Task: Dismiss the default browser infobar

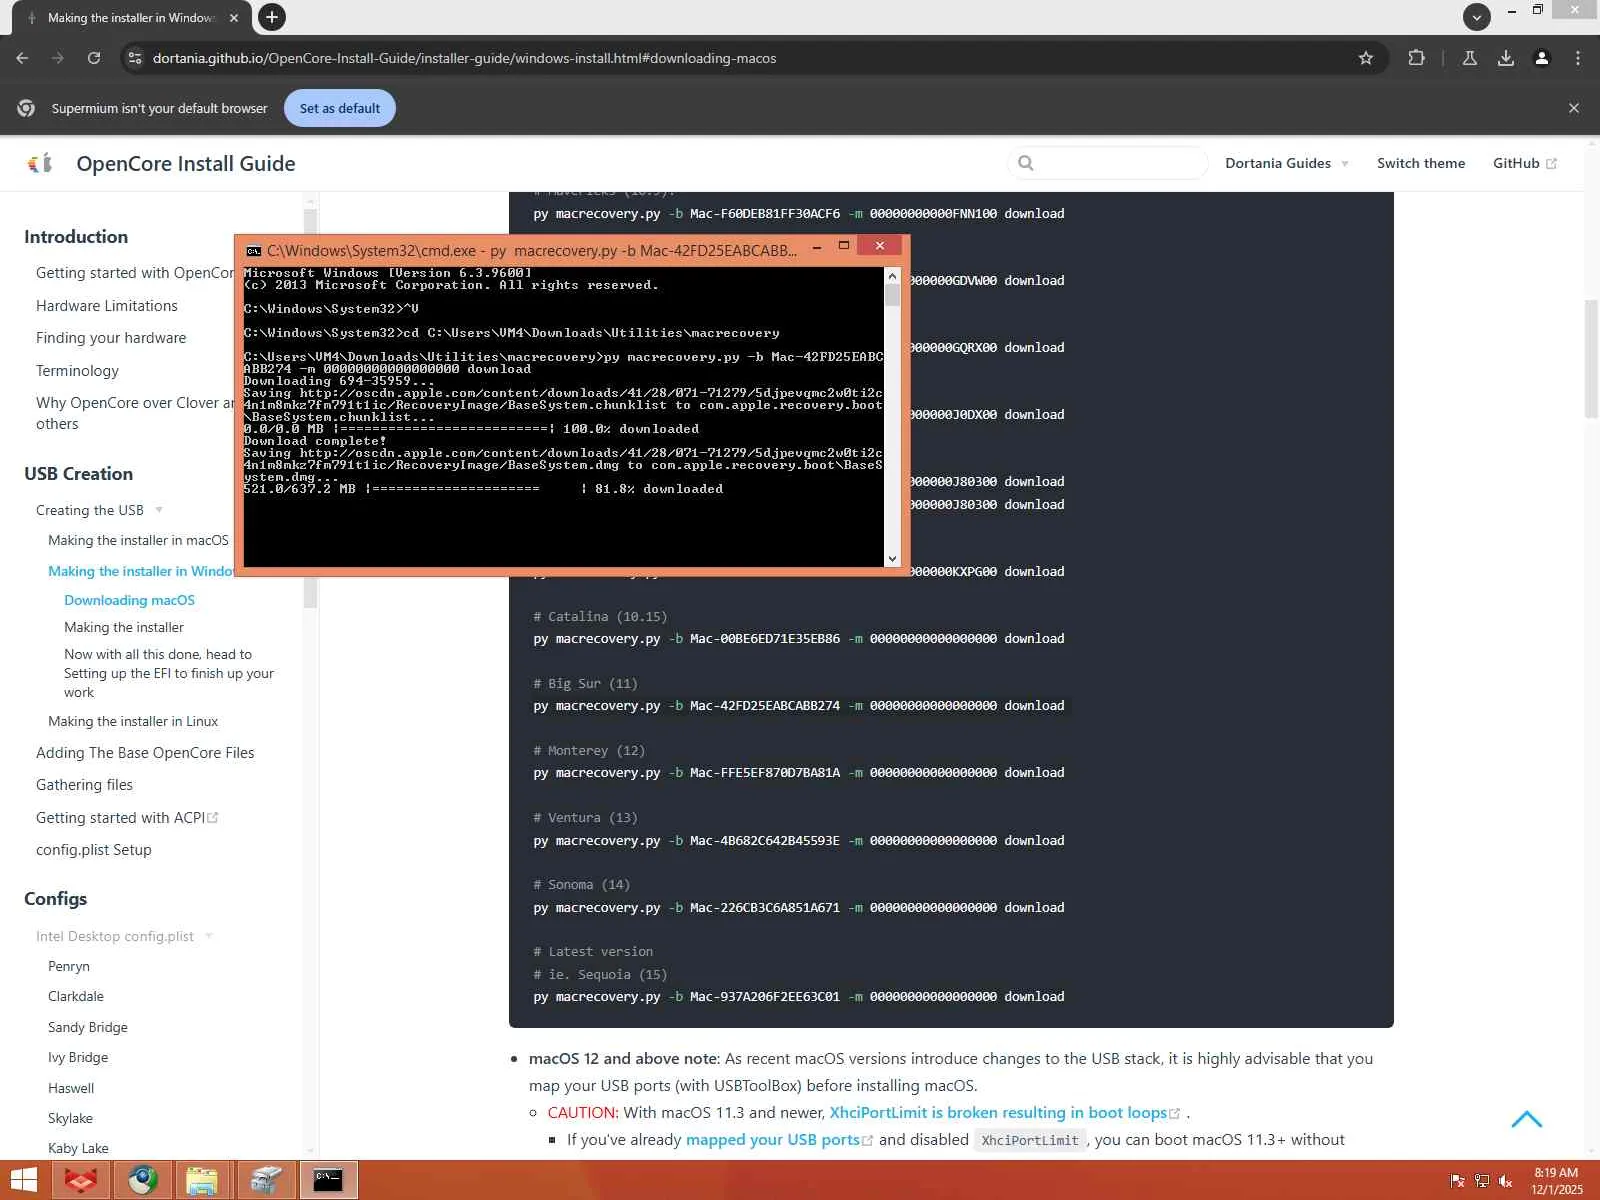Action: 1574,108
